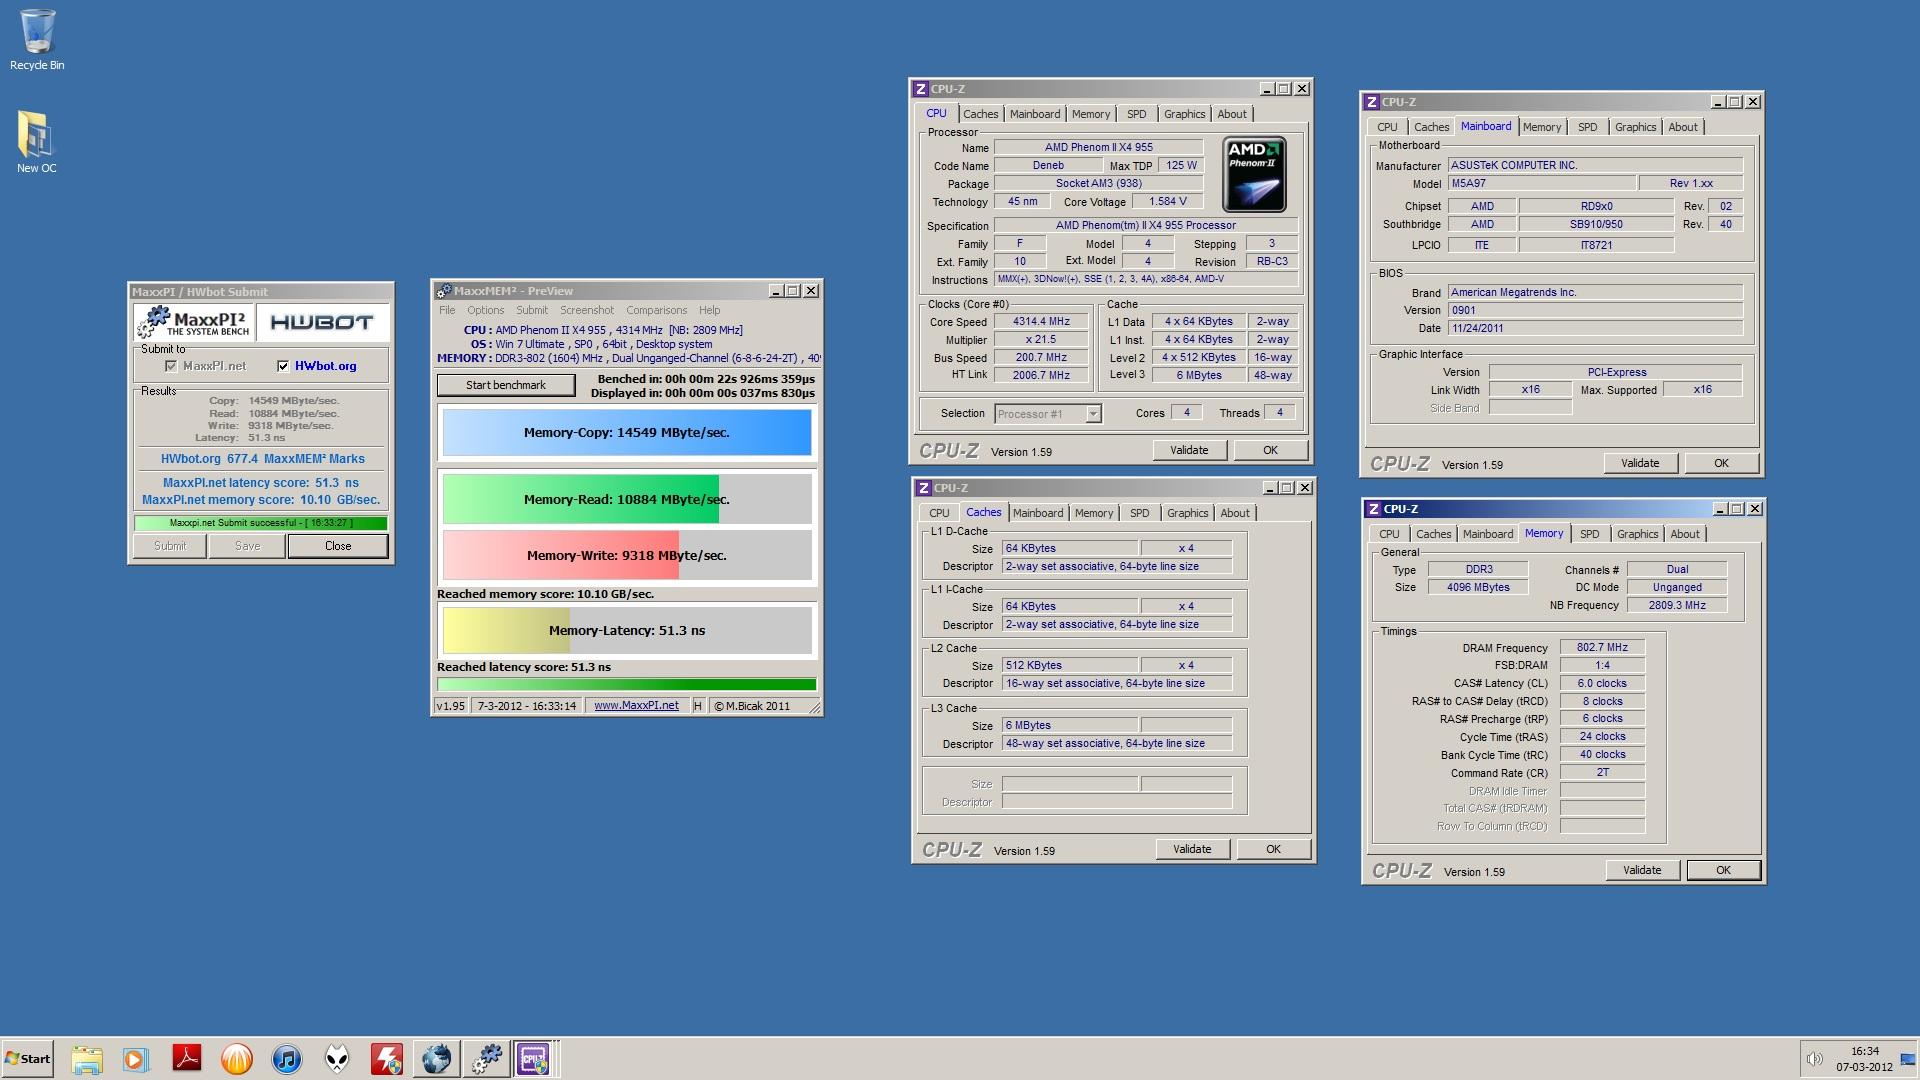Click the MaxxMEM² title bar gear icon
Viewport: 1920px width, 1080px height.
(443, 291)
